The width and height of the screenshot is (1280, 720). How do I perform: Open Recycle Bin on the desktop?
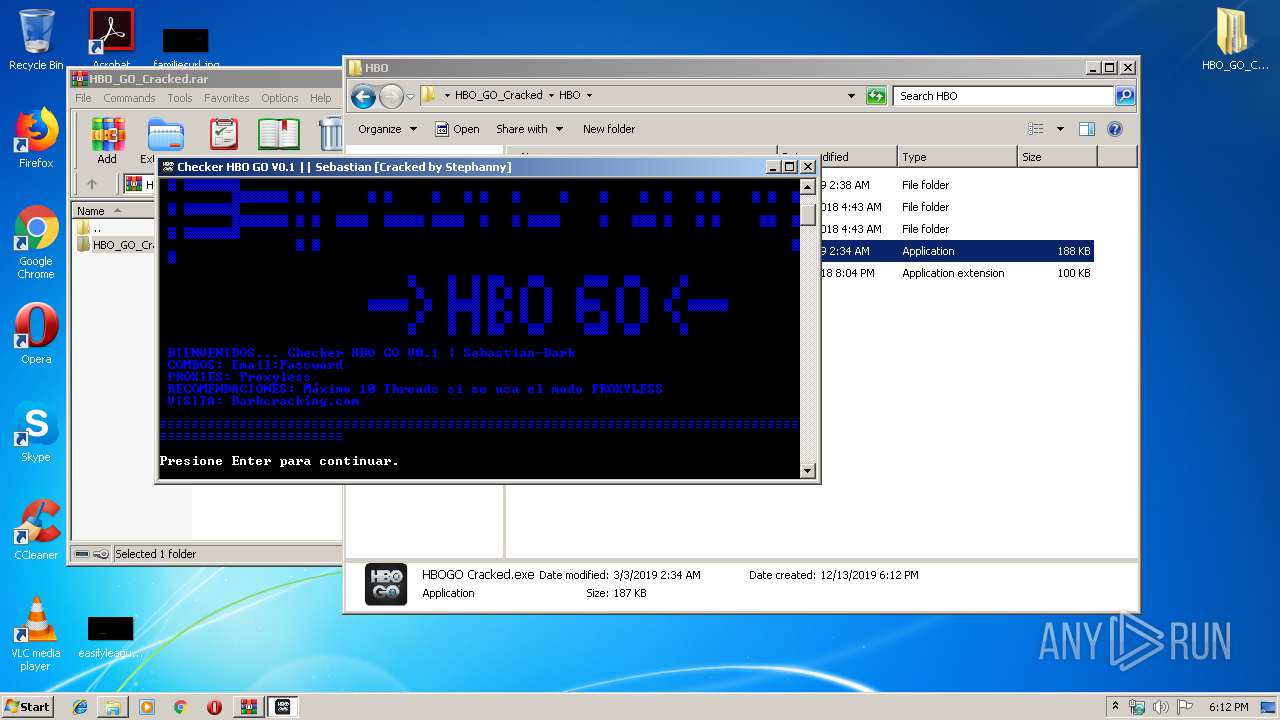[x=36, y=40]
